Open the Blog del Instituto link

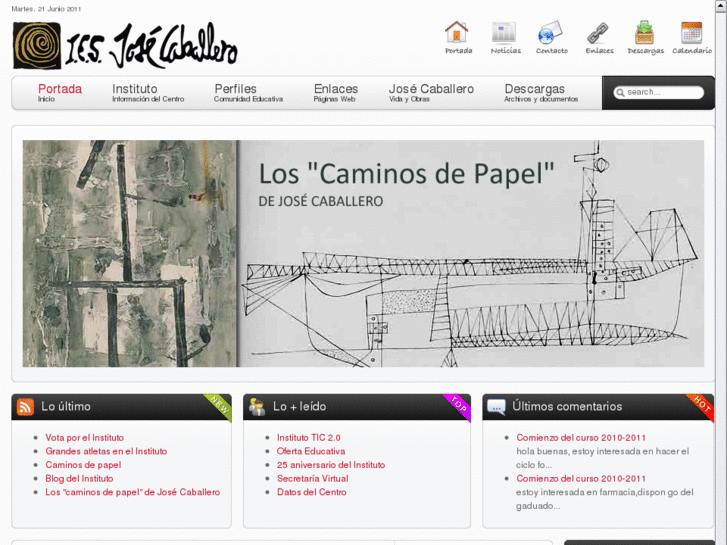79,478
